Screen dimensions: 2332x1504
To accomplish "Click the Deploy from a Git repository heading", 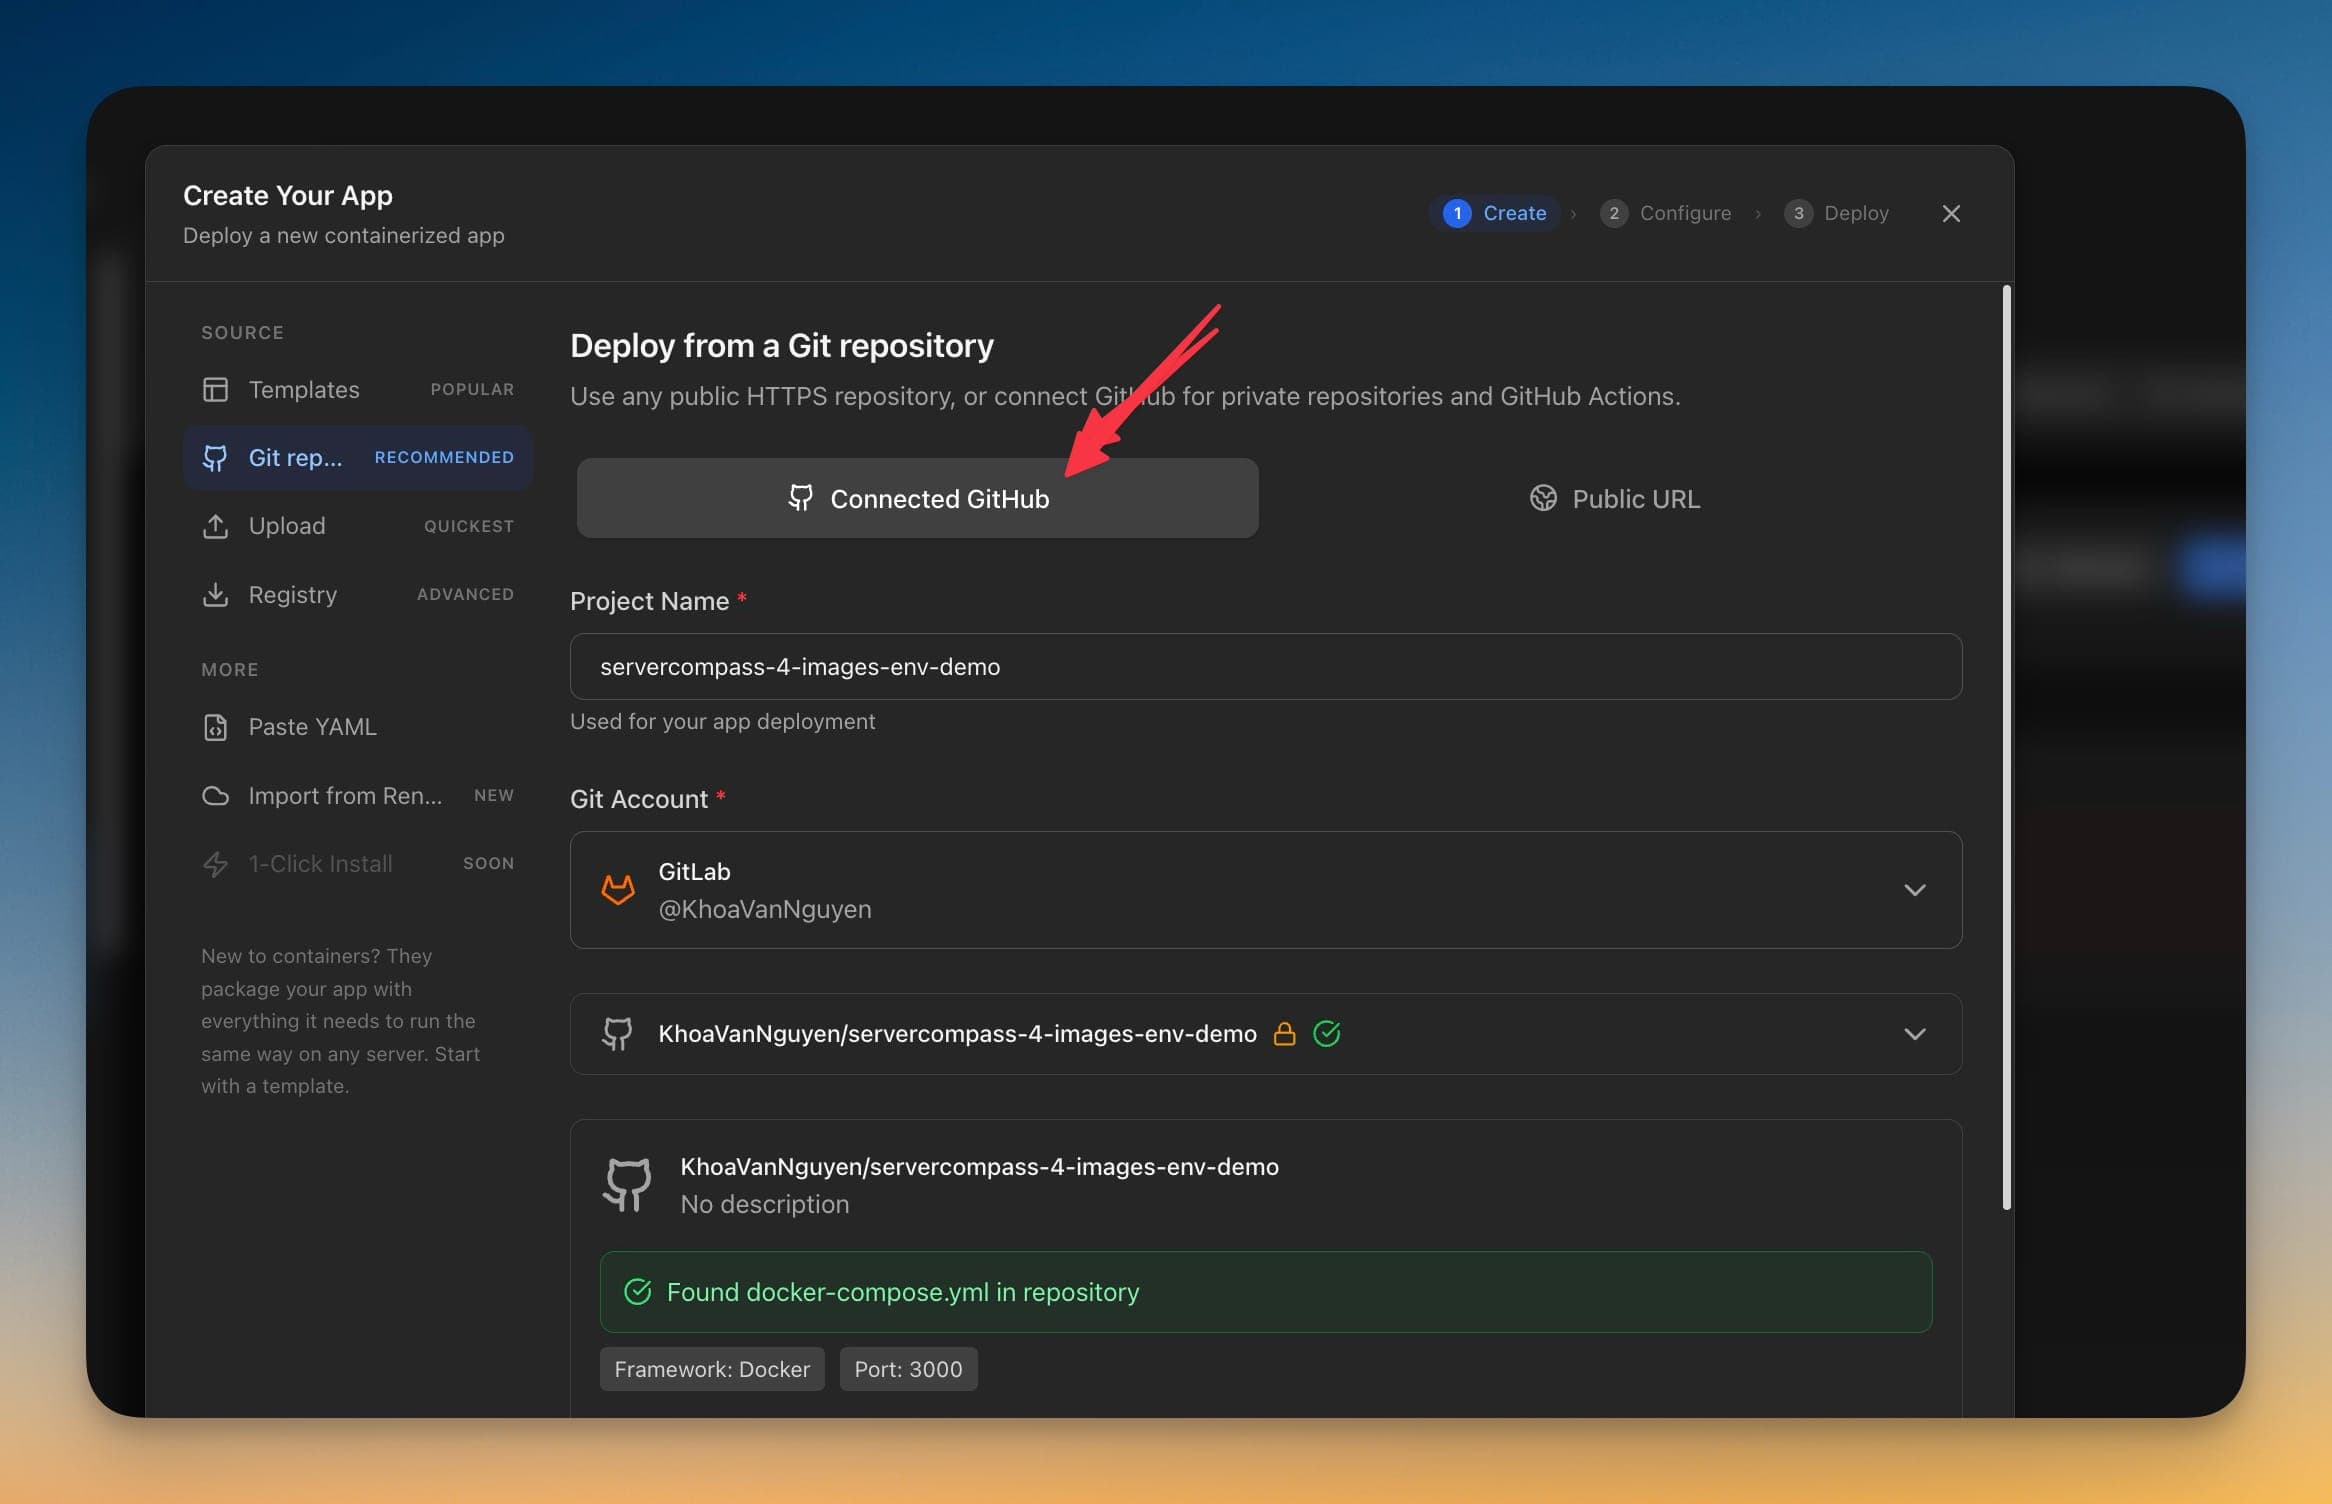I will [x=781, y=345].
